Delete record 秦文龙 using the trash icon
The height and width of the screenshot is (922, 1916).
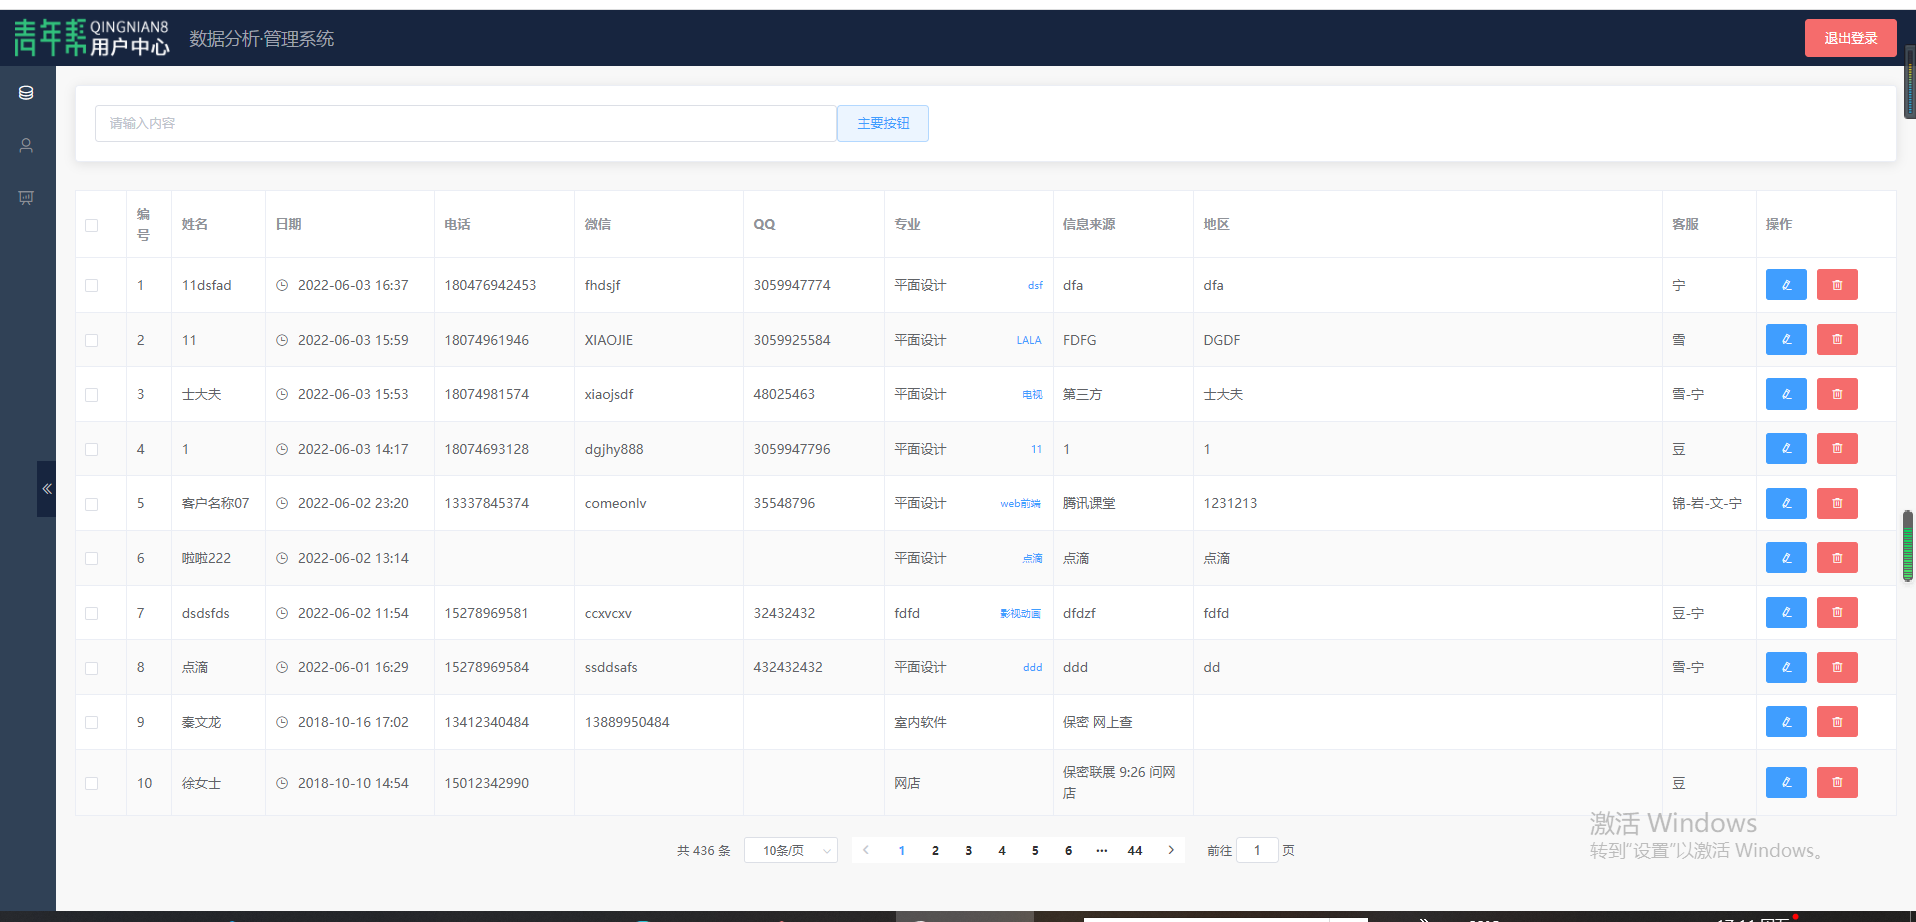(1836, 721)
